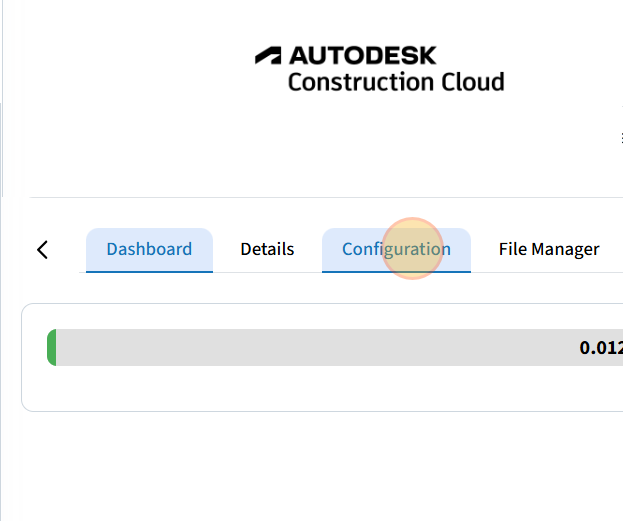This screenshot has width=623, height=521.
Task: Click the gray progress bar track
Action: (x=300, y=348)
